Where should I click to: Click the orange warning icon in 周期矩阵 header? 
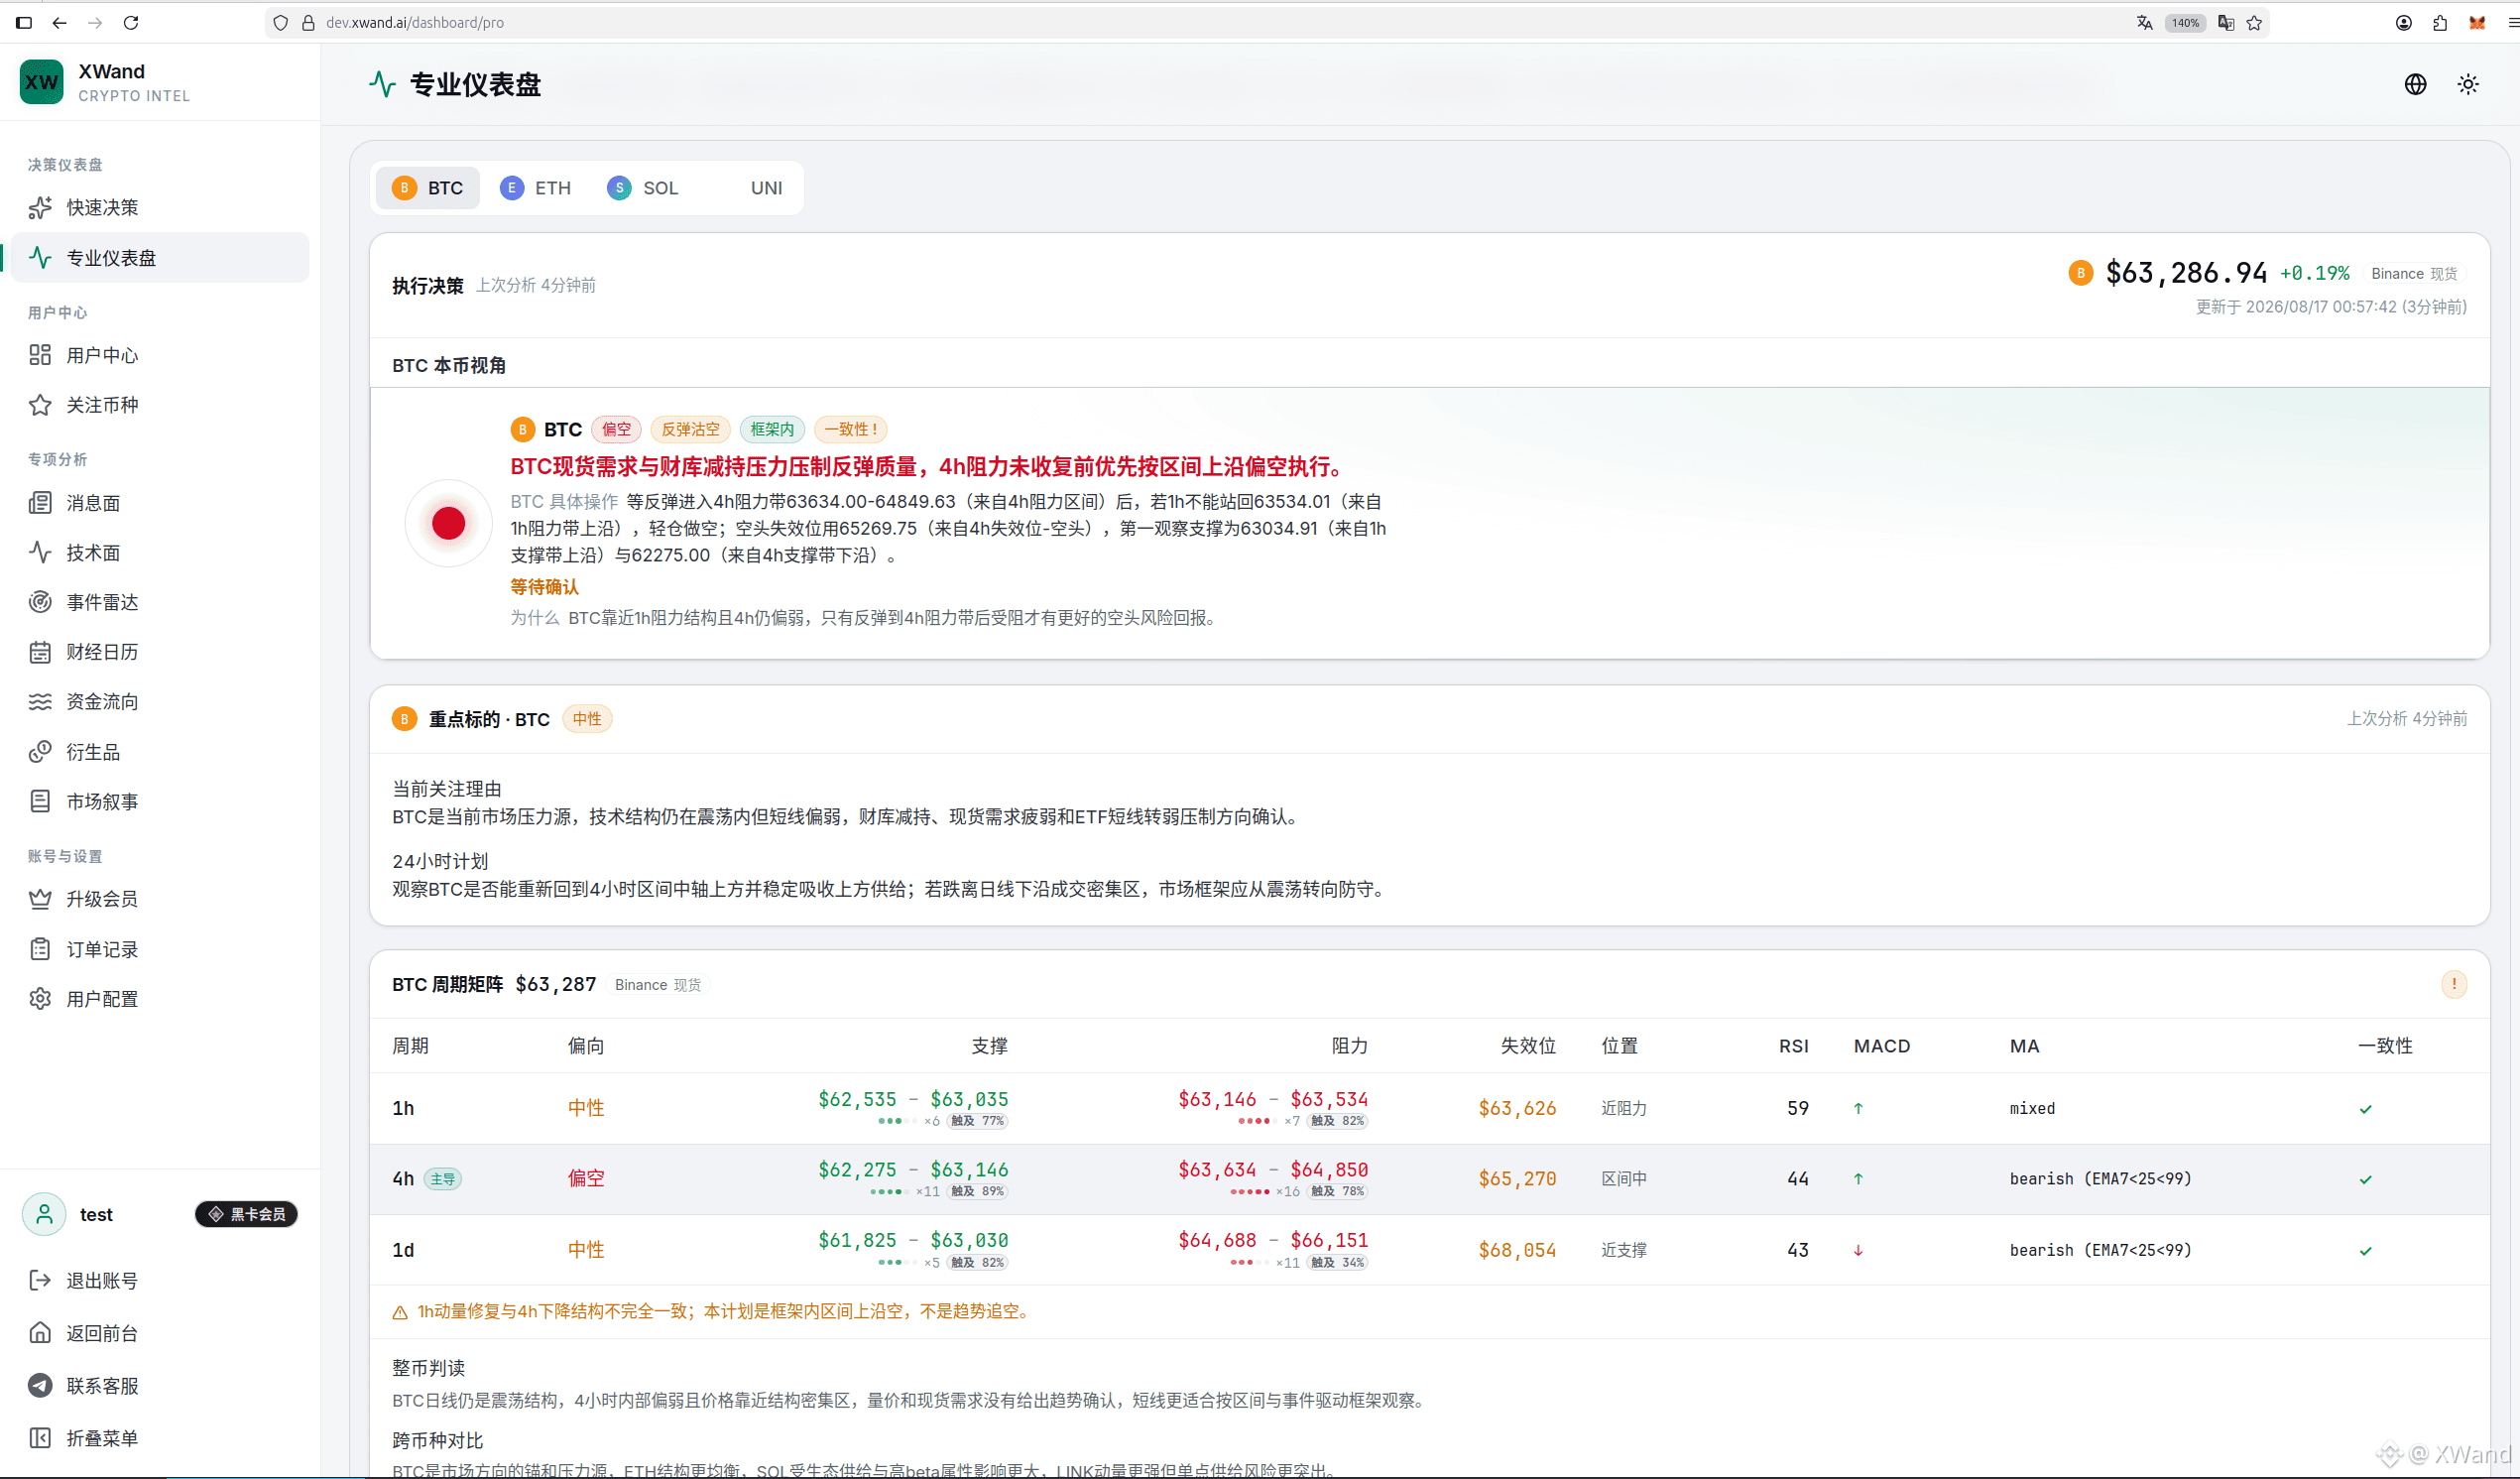click(x=2454, y=985)
